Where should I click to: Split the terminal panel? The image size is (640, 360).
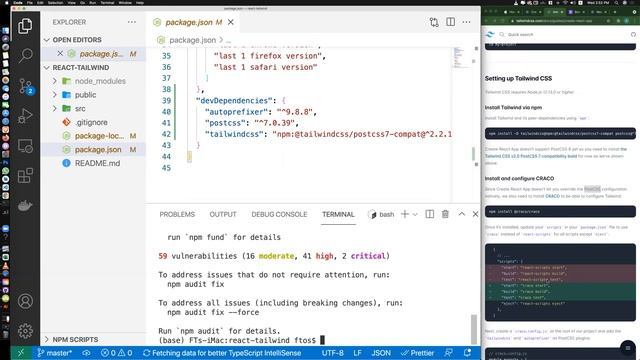430,214
